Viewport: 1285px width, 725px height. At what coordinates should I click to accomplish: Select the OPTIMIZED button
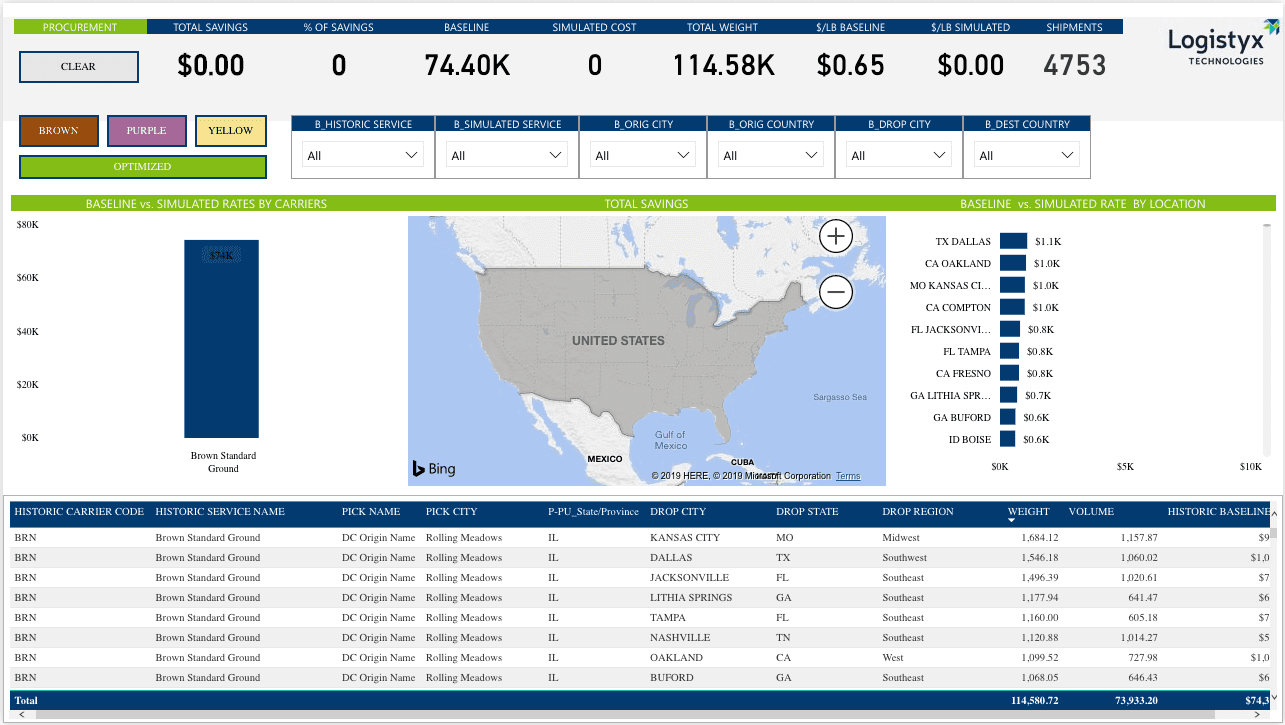pyautogui.click(x=143, y=167)
